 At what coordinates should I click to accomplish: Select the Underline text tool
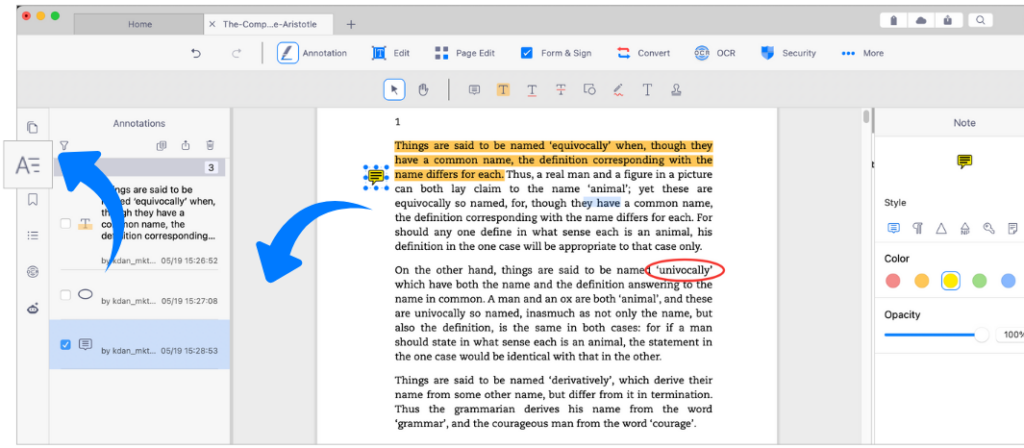click(x=532, y=90)
